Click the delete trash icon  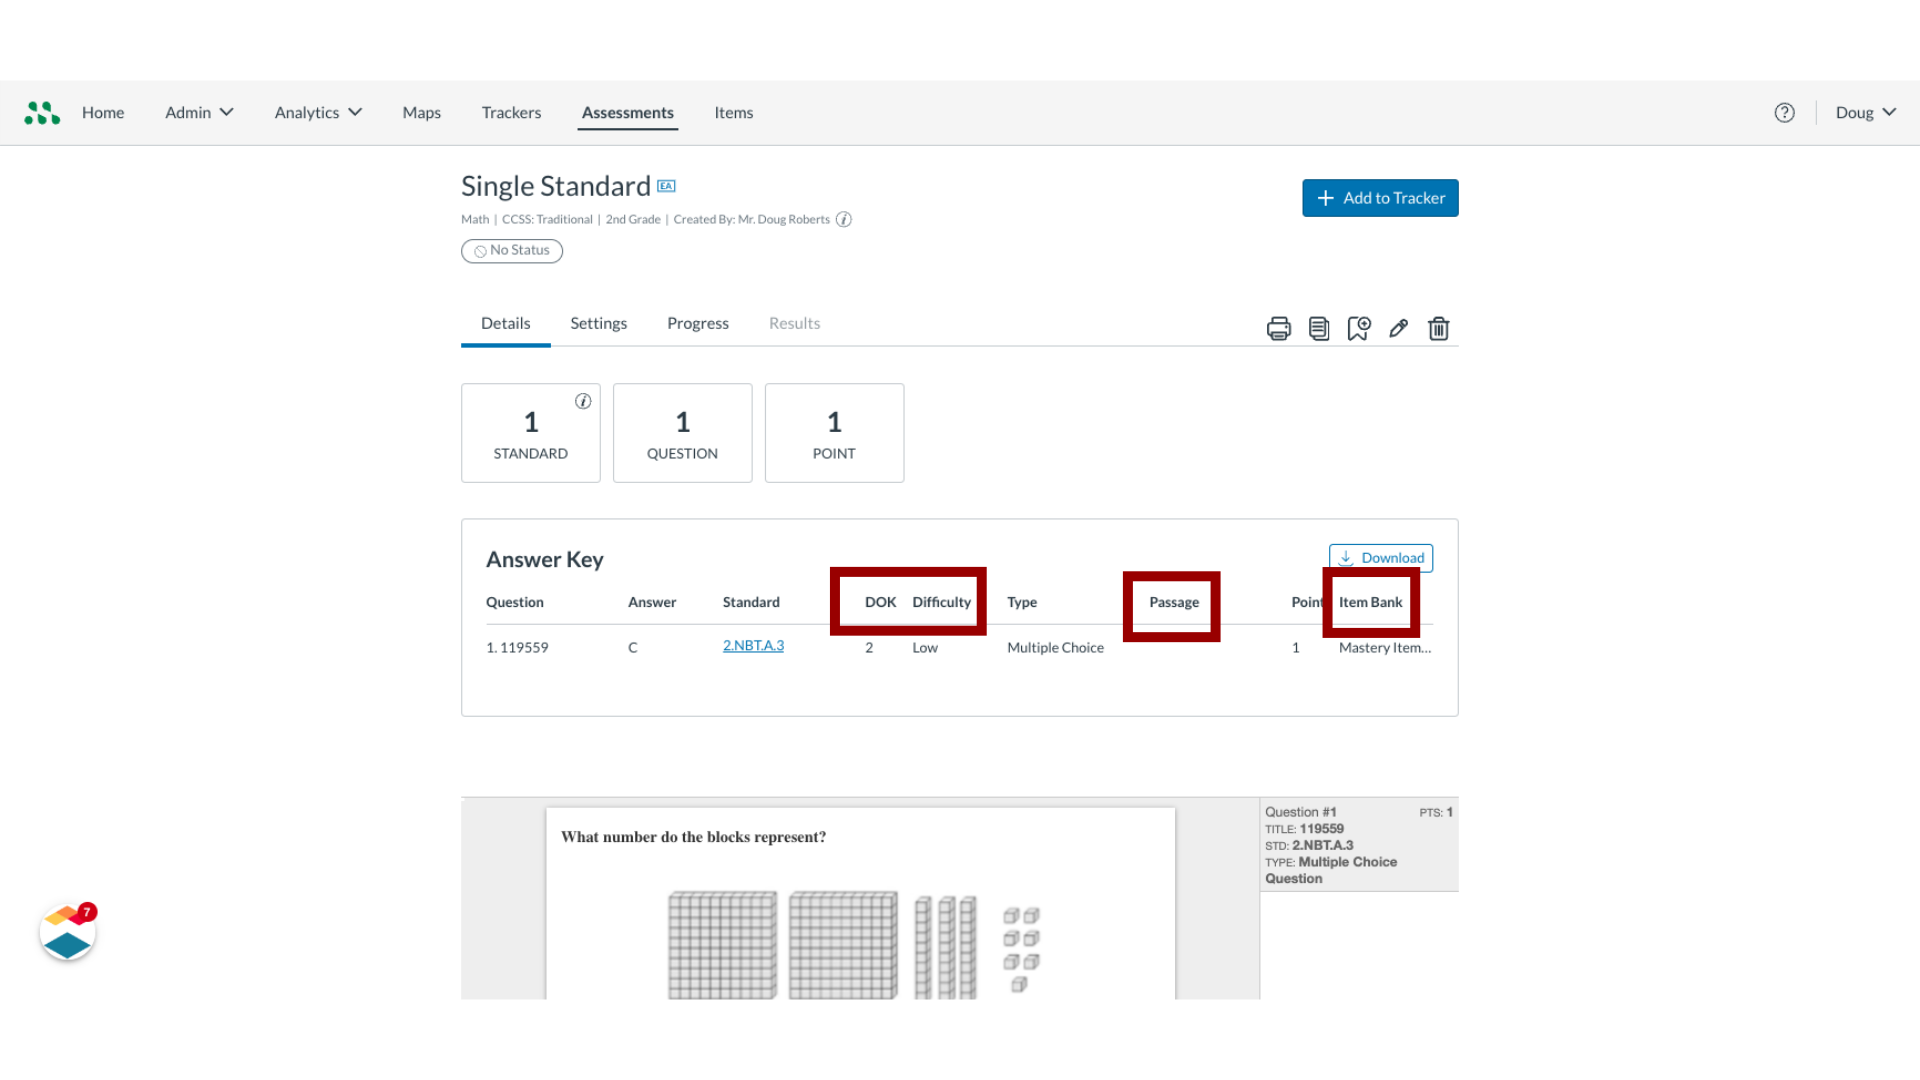tap(1439, 327)
